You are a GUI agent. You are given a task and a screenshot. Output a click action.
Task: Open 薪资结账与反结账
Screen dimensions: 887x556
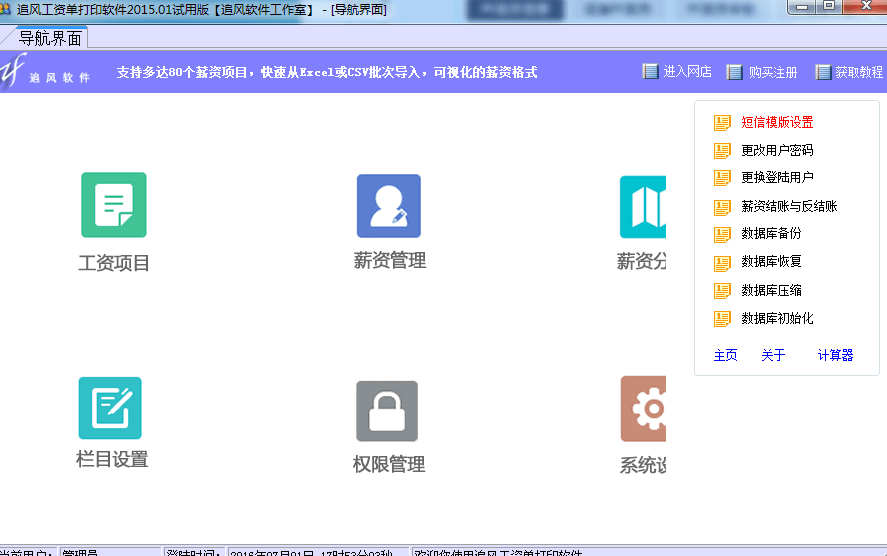[x=788, y=207]
